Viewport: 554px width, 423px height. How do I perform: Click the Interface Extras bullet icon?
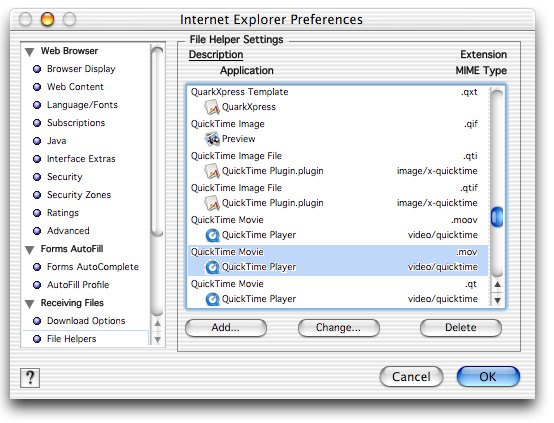click(x=37, y=159)
